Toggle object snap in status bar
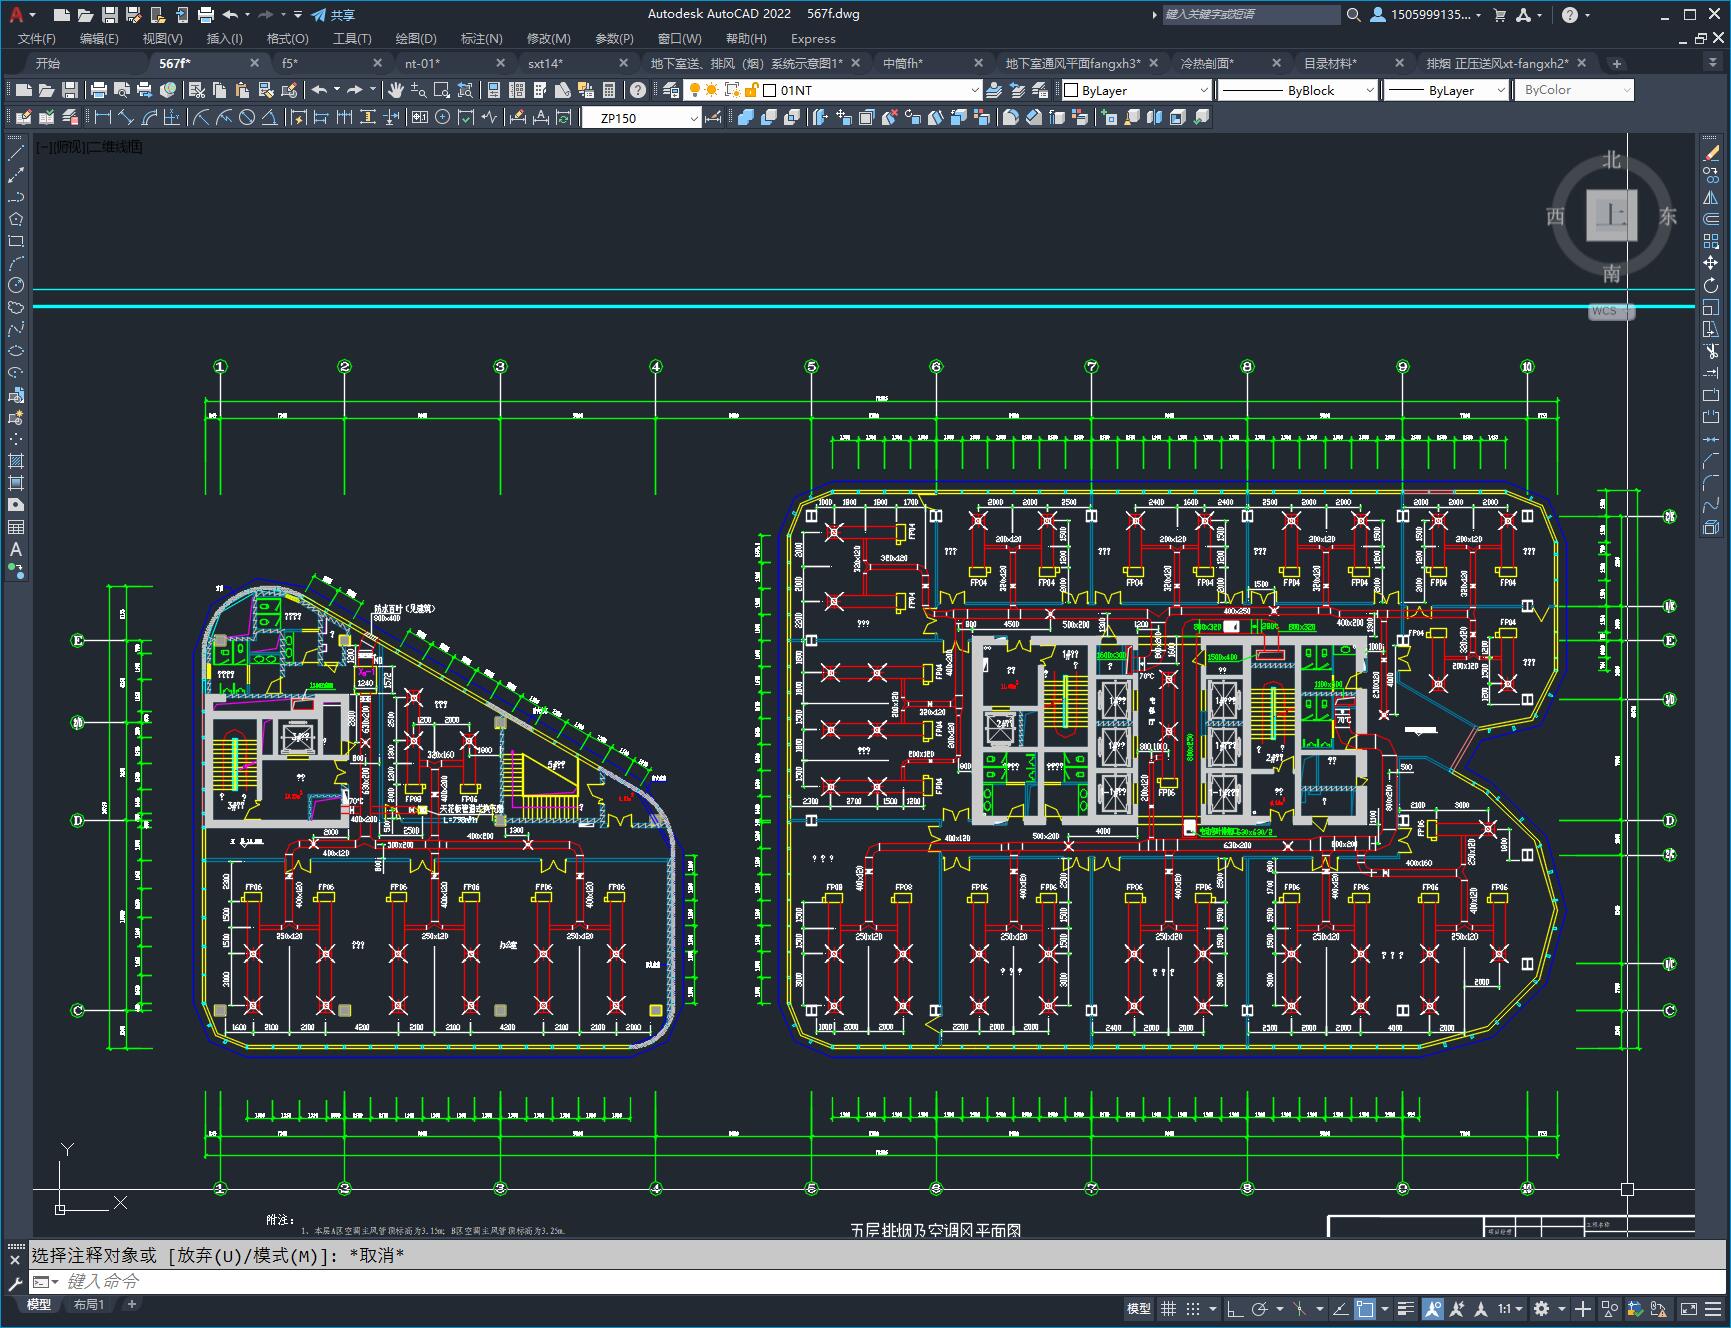Screen dimensions: 1731x1328 [x=1365, y=1308]
